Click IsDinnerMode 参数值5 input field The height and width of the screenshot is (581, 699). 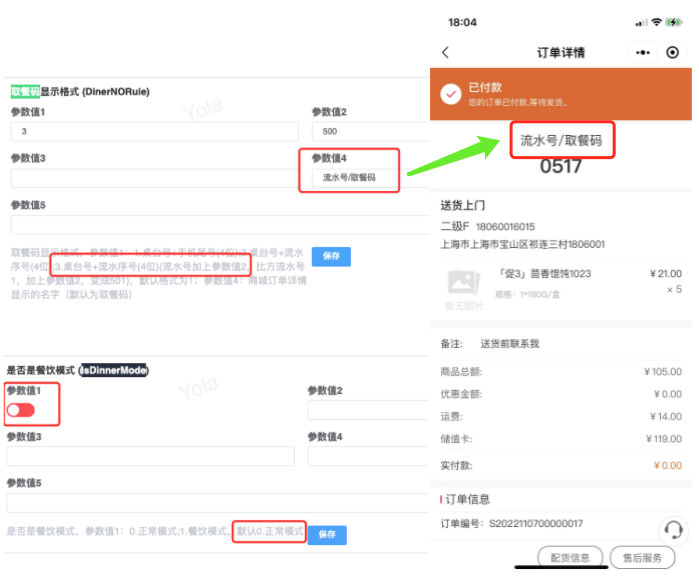(217, 503)
